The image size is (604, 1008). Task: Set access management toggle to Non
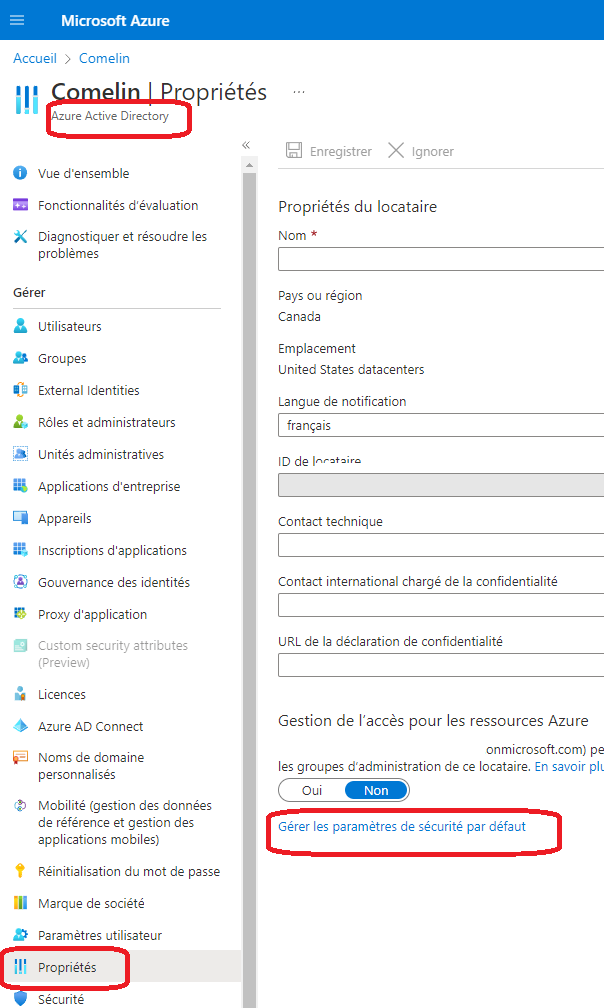376,790
